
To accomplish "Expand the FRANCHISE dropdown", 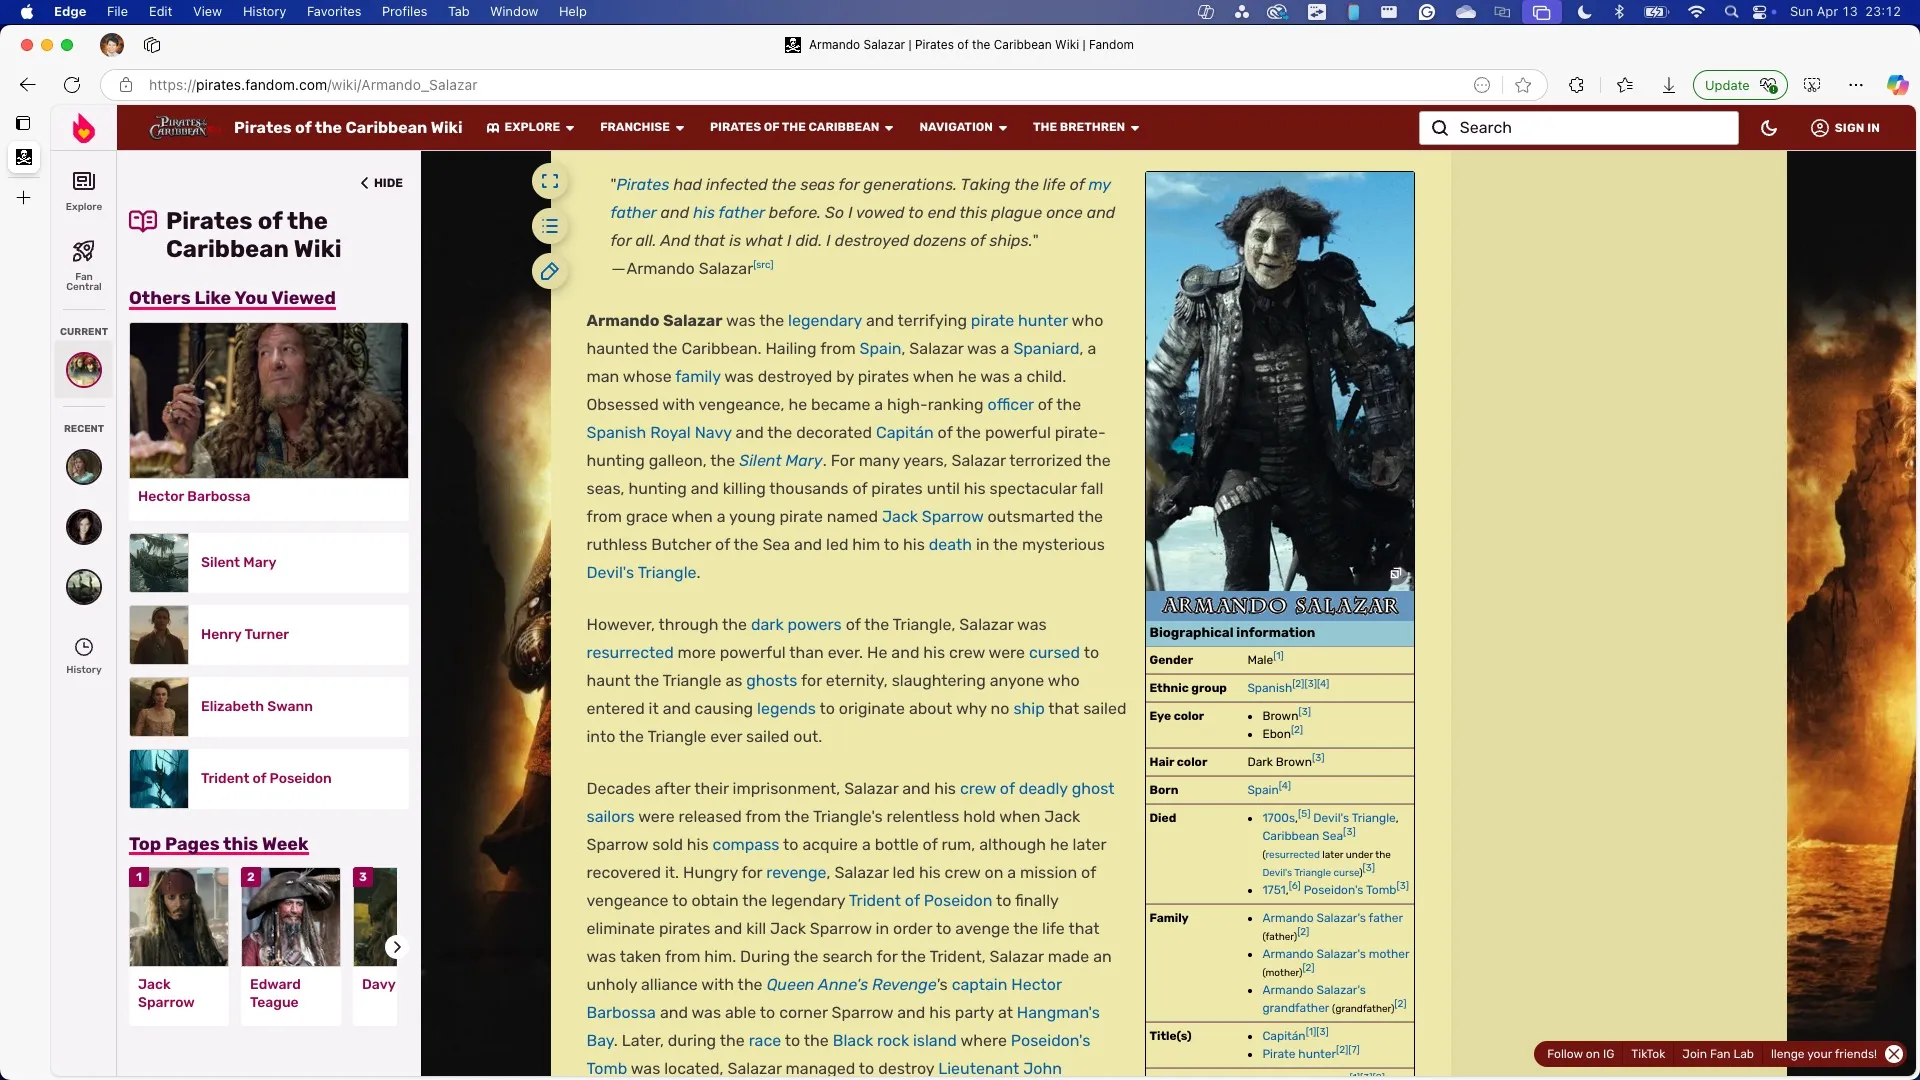I will tap(641, 127).
